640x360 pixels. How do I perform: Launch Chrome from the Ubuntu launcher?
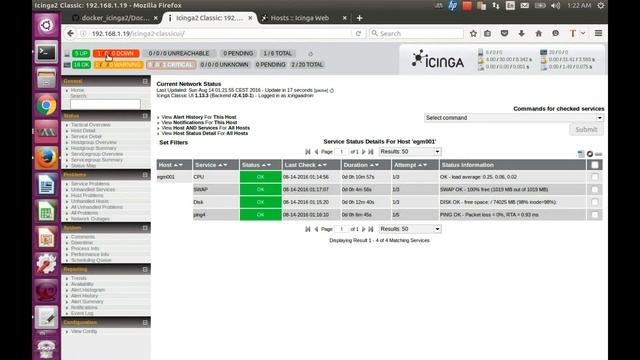tap(46, 105)
